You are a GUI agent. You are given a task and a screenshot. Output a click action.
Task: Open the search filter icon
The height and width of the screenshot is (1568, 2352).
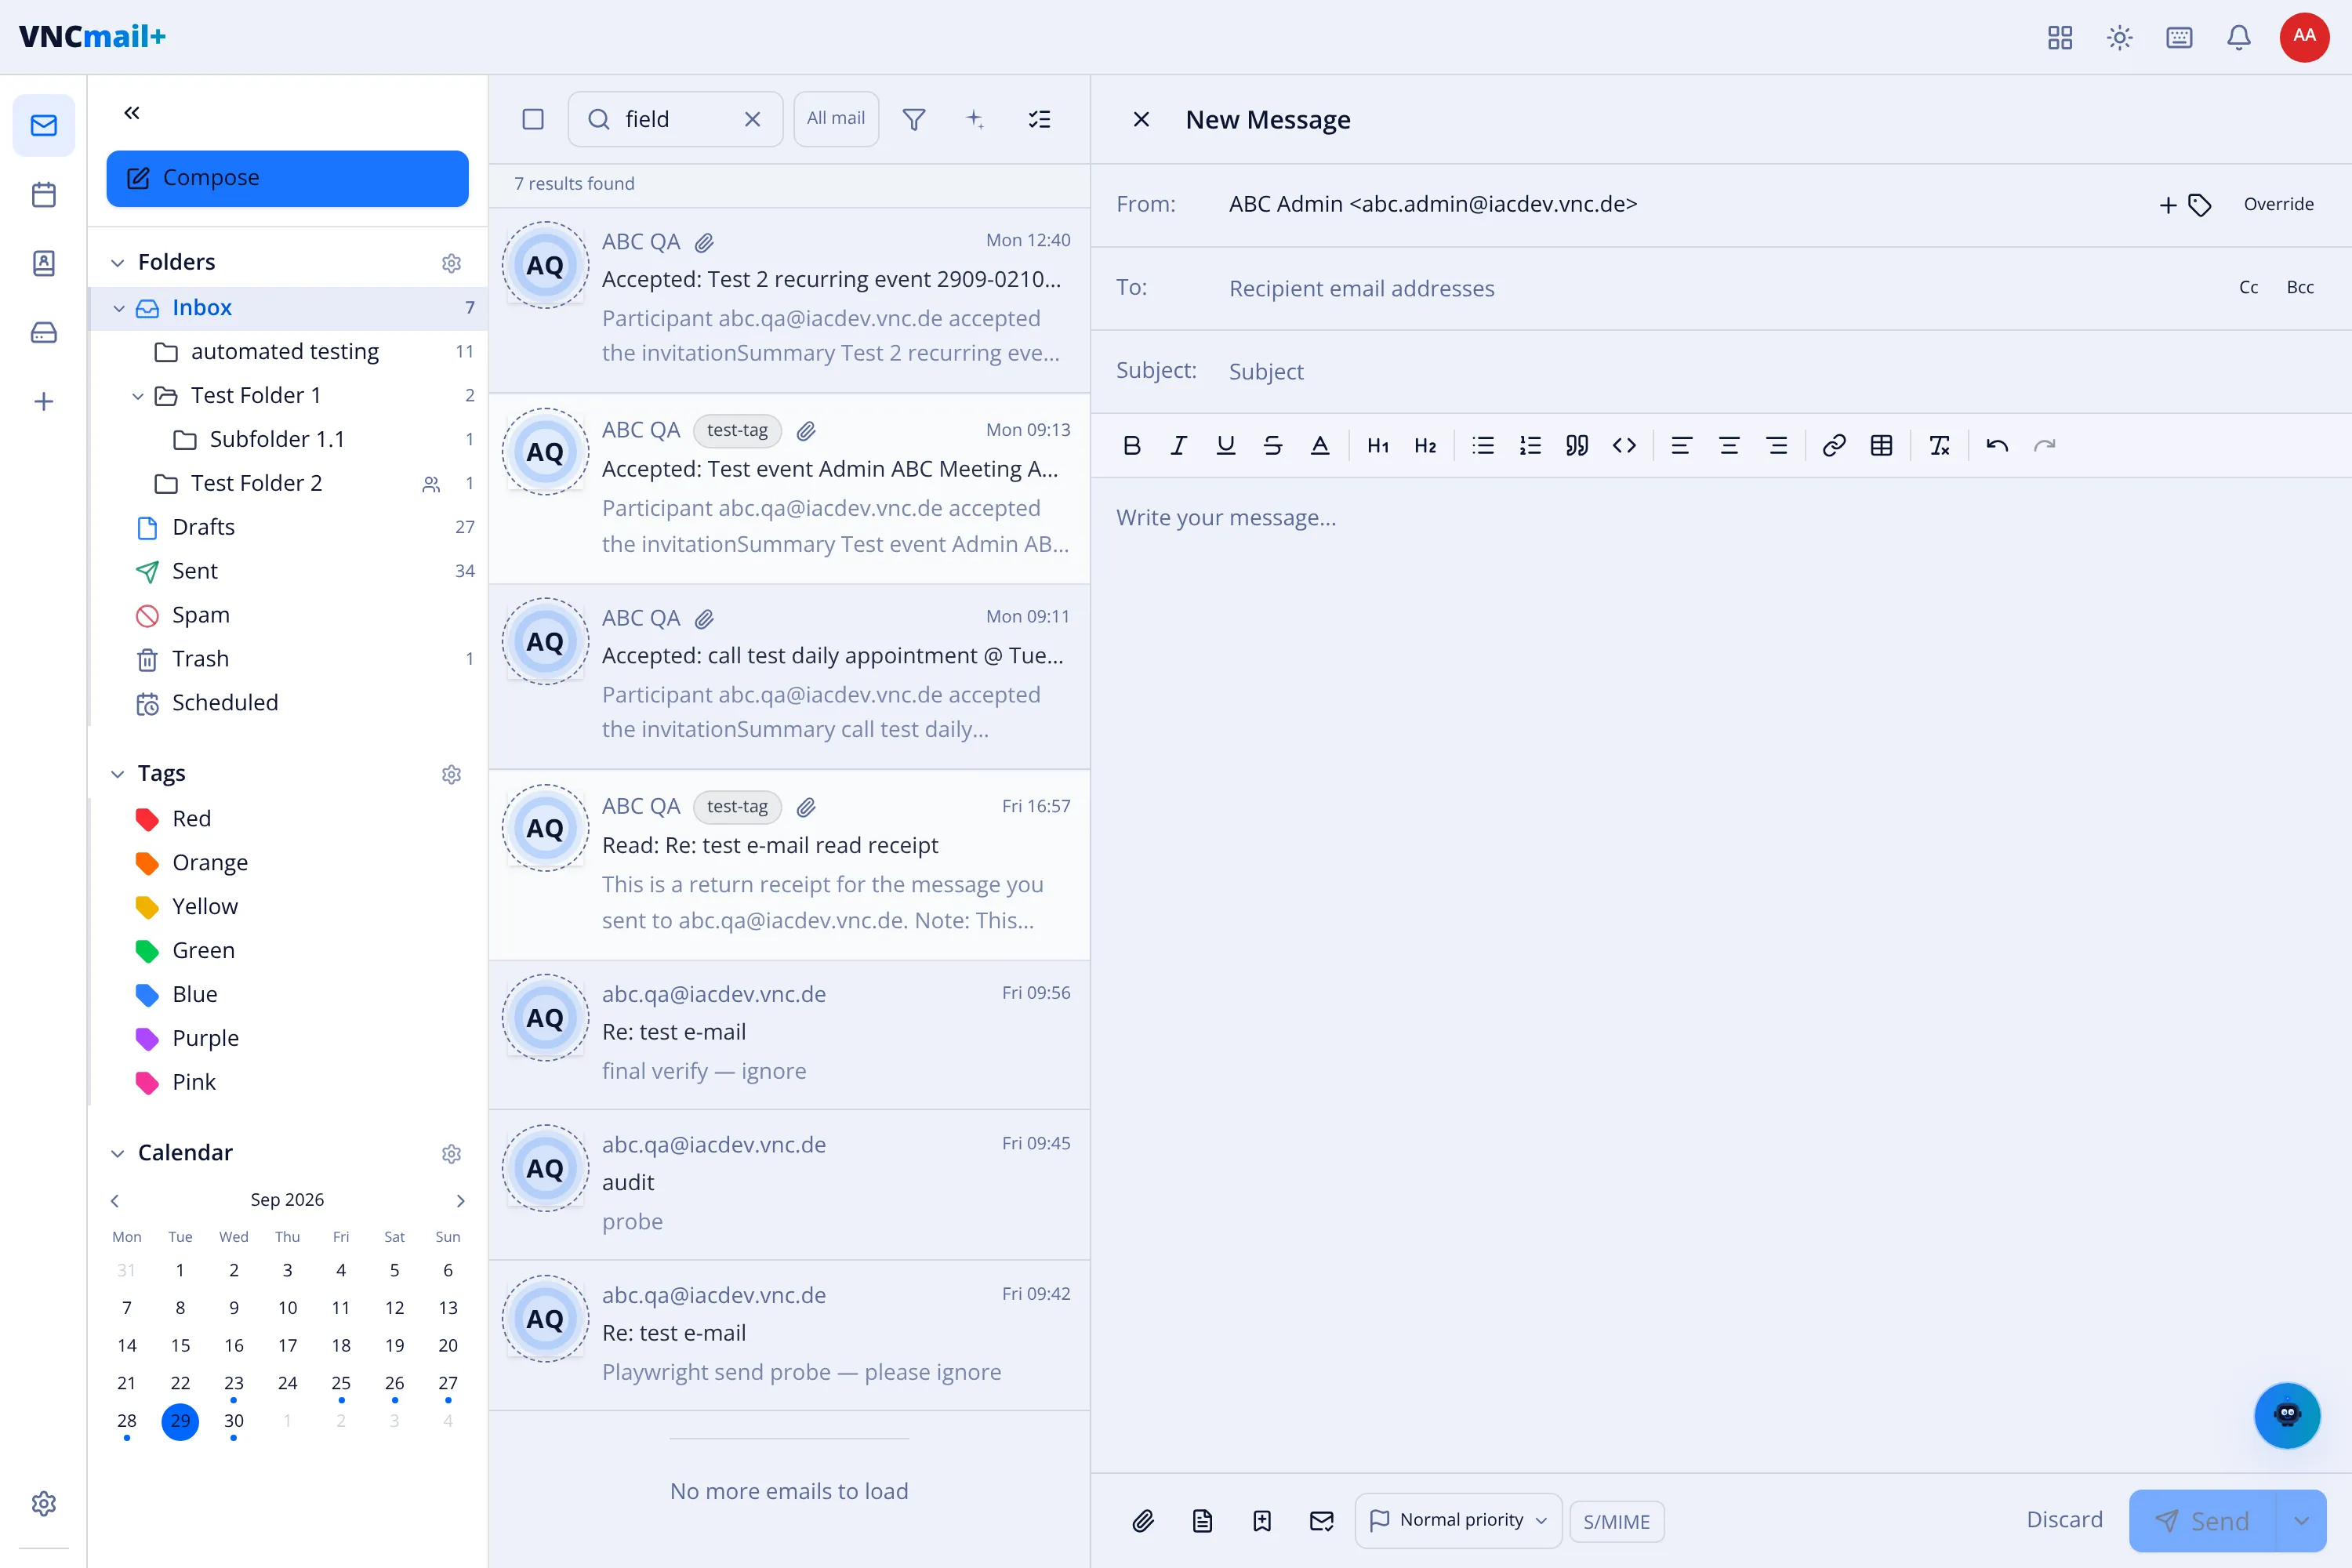tap(914, 119)
